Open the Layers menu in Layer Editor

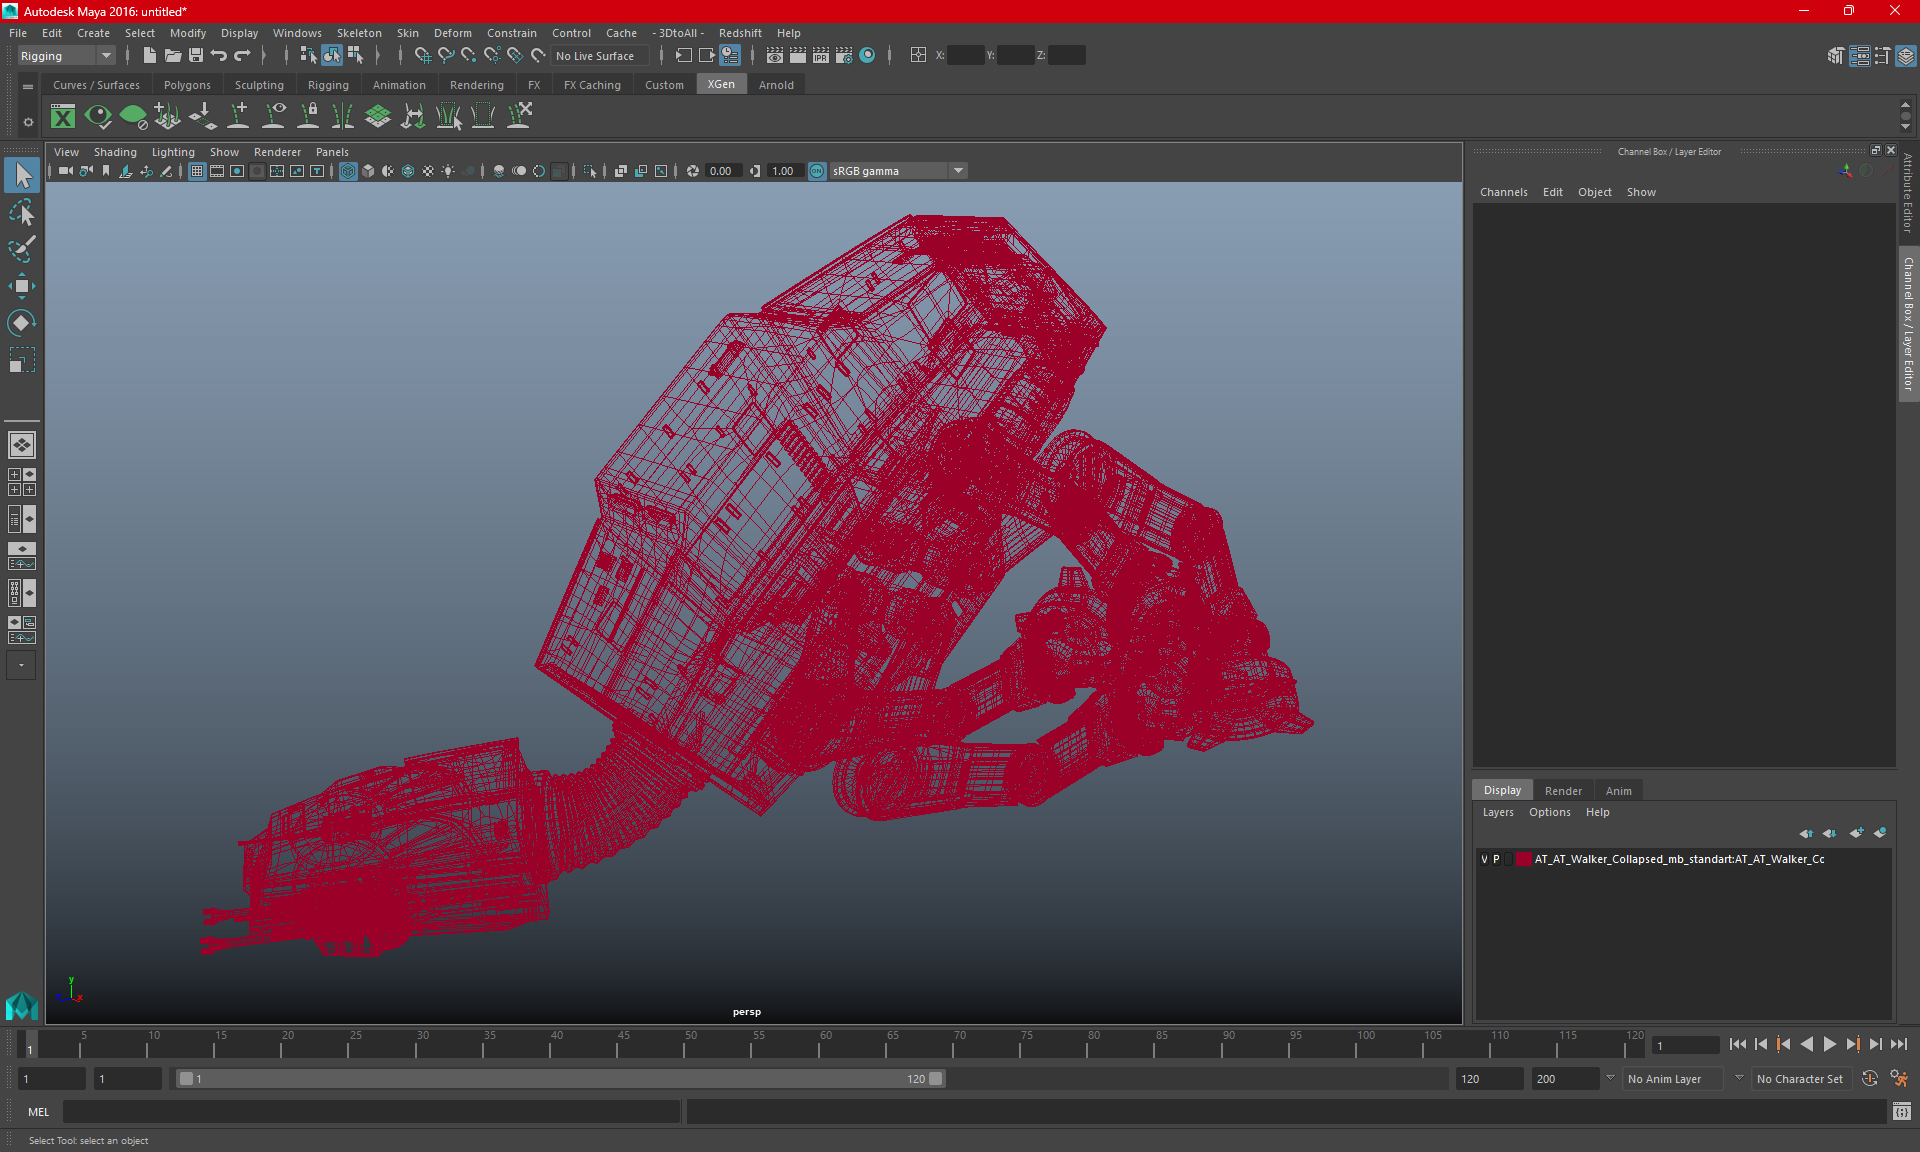(x=1498, y=812)
